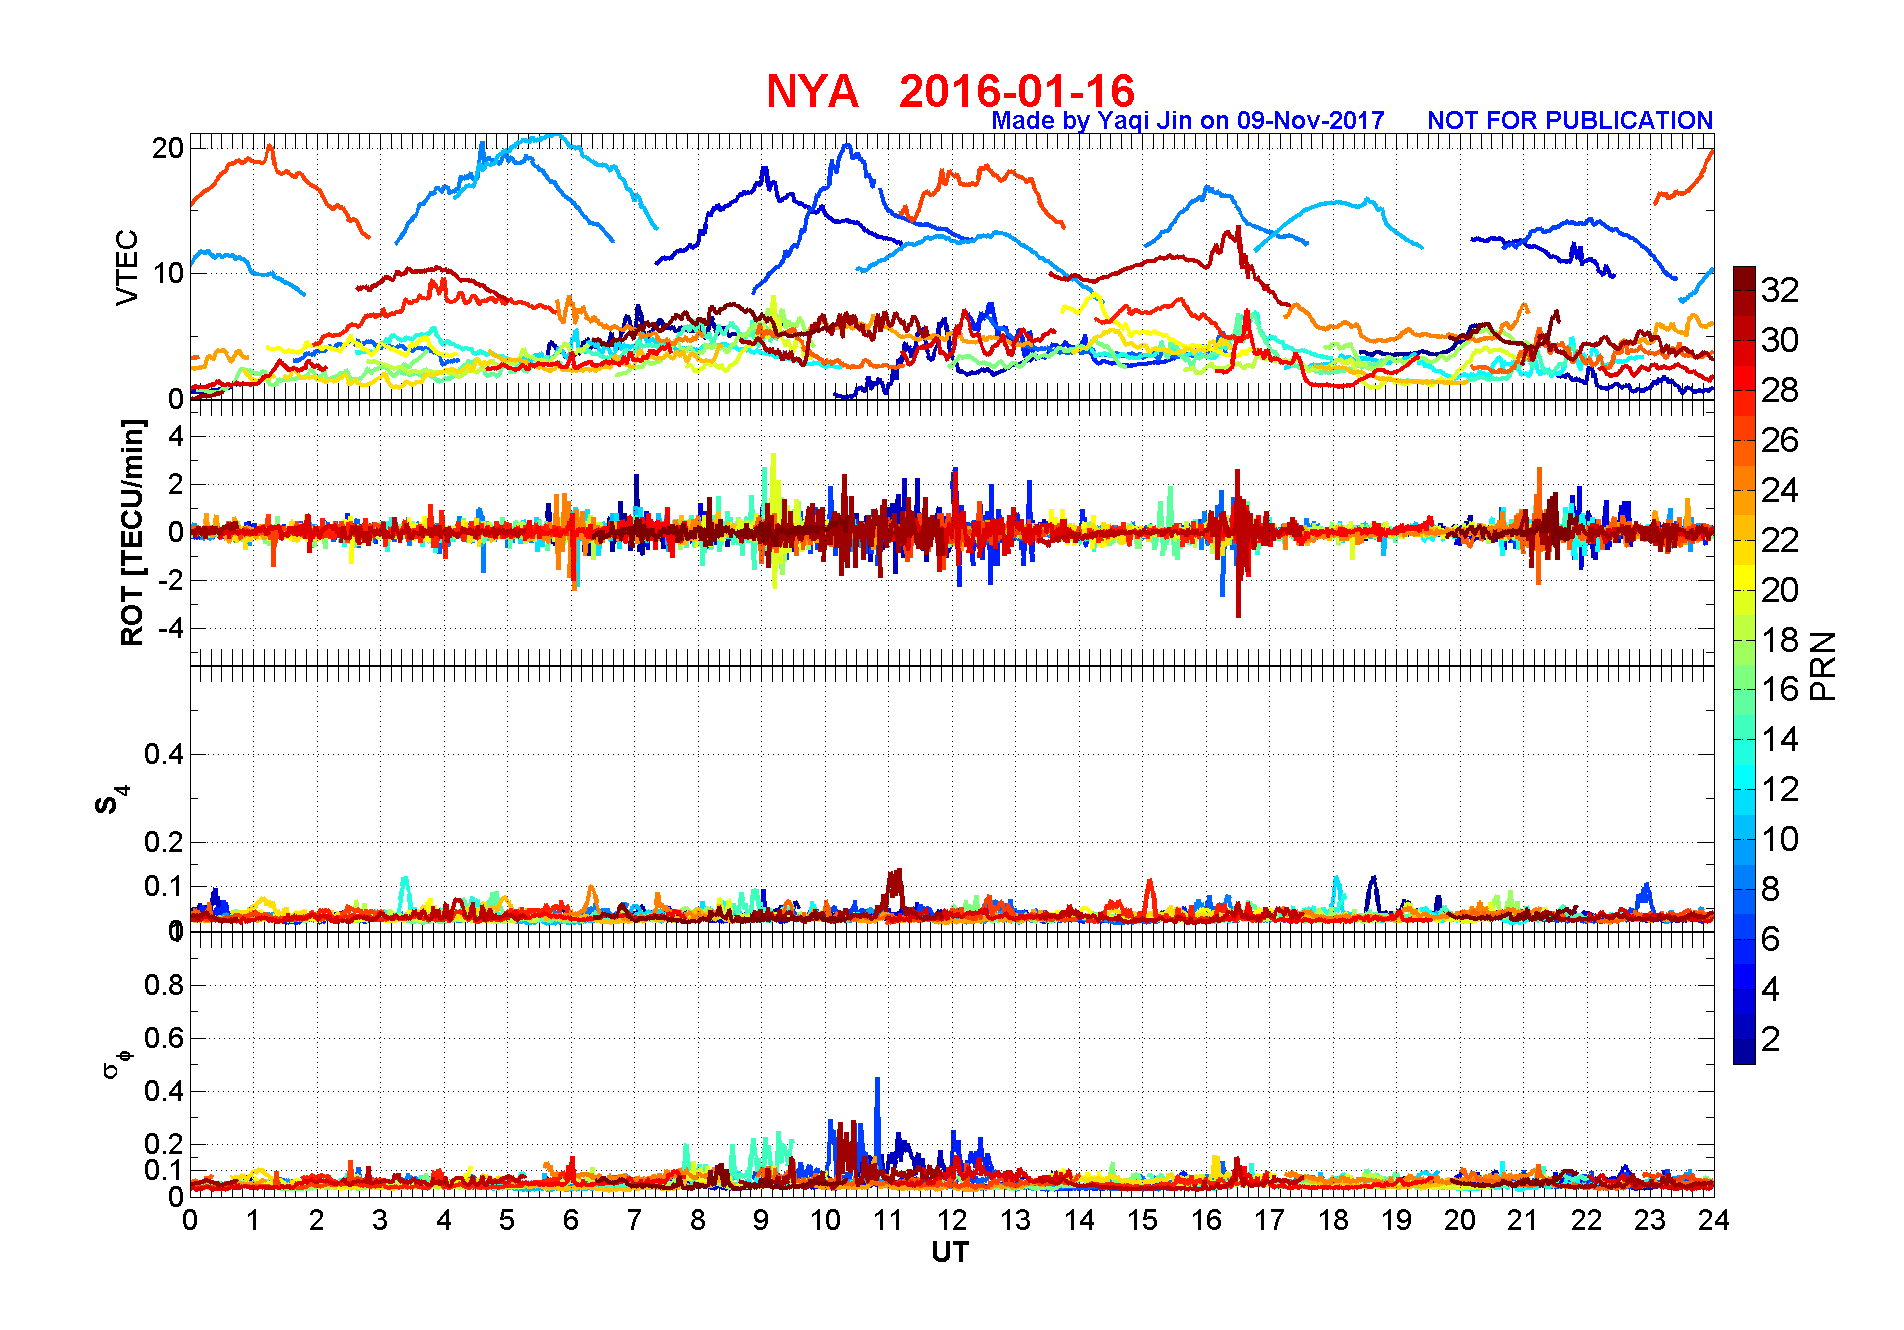
Task: Click the VTEC blue peak near 10.3 UT
Action: point(848,148)
